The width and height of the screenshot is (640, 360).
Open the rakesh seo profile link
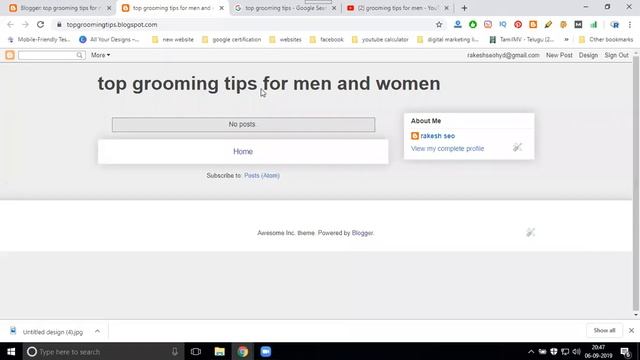pyautogui.click(x=438, y=136)
